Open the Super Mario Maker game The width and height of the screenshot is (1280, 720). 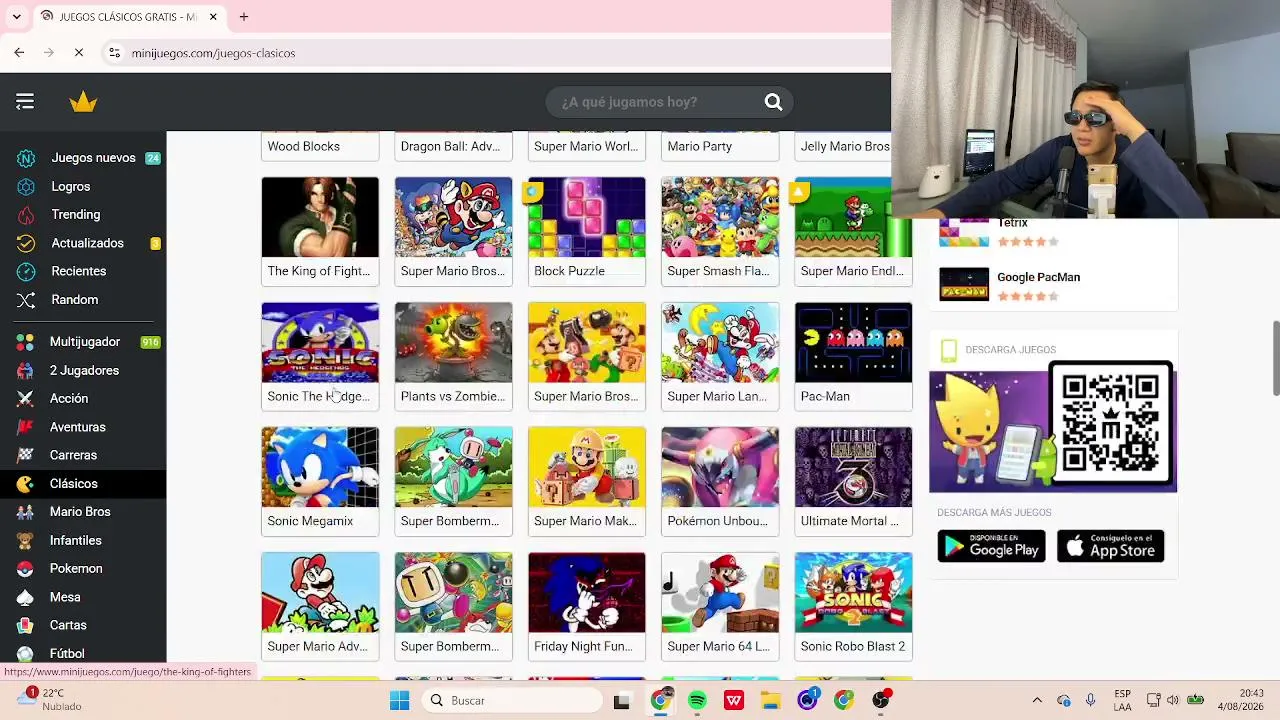tap(587, 481)
